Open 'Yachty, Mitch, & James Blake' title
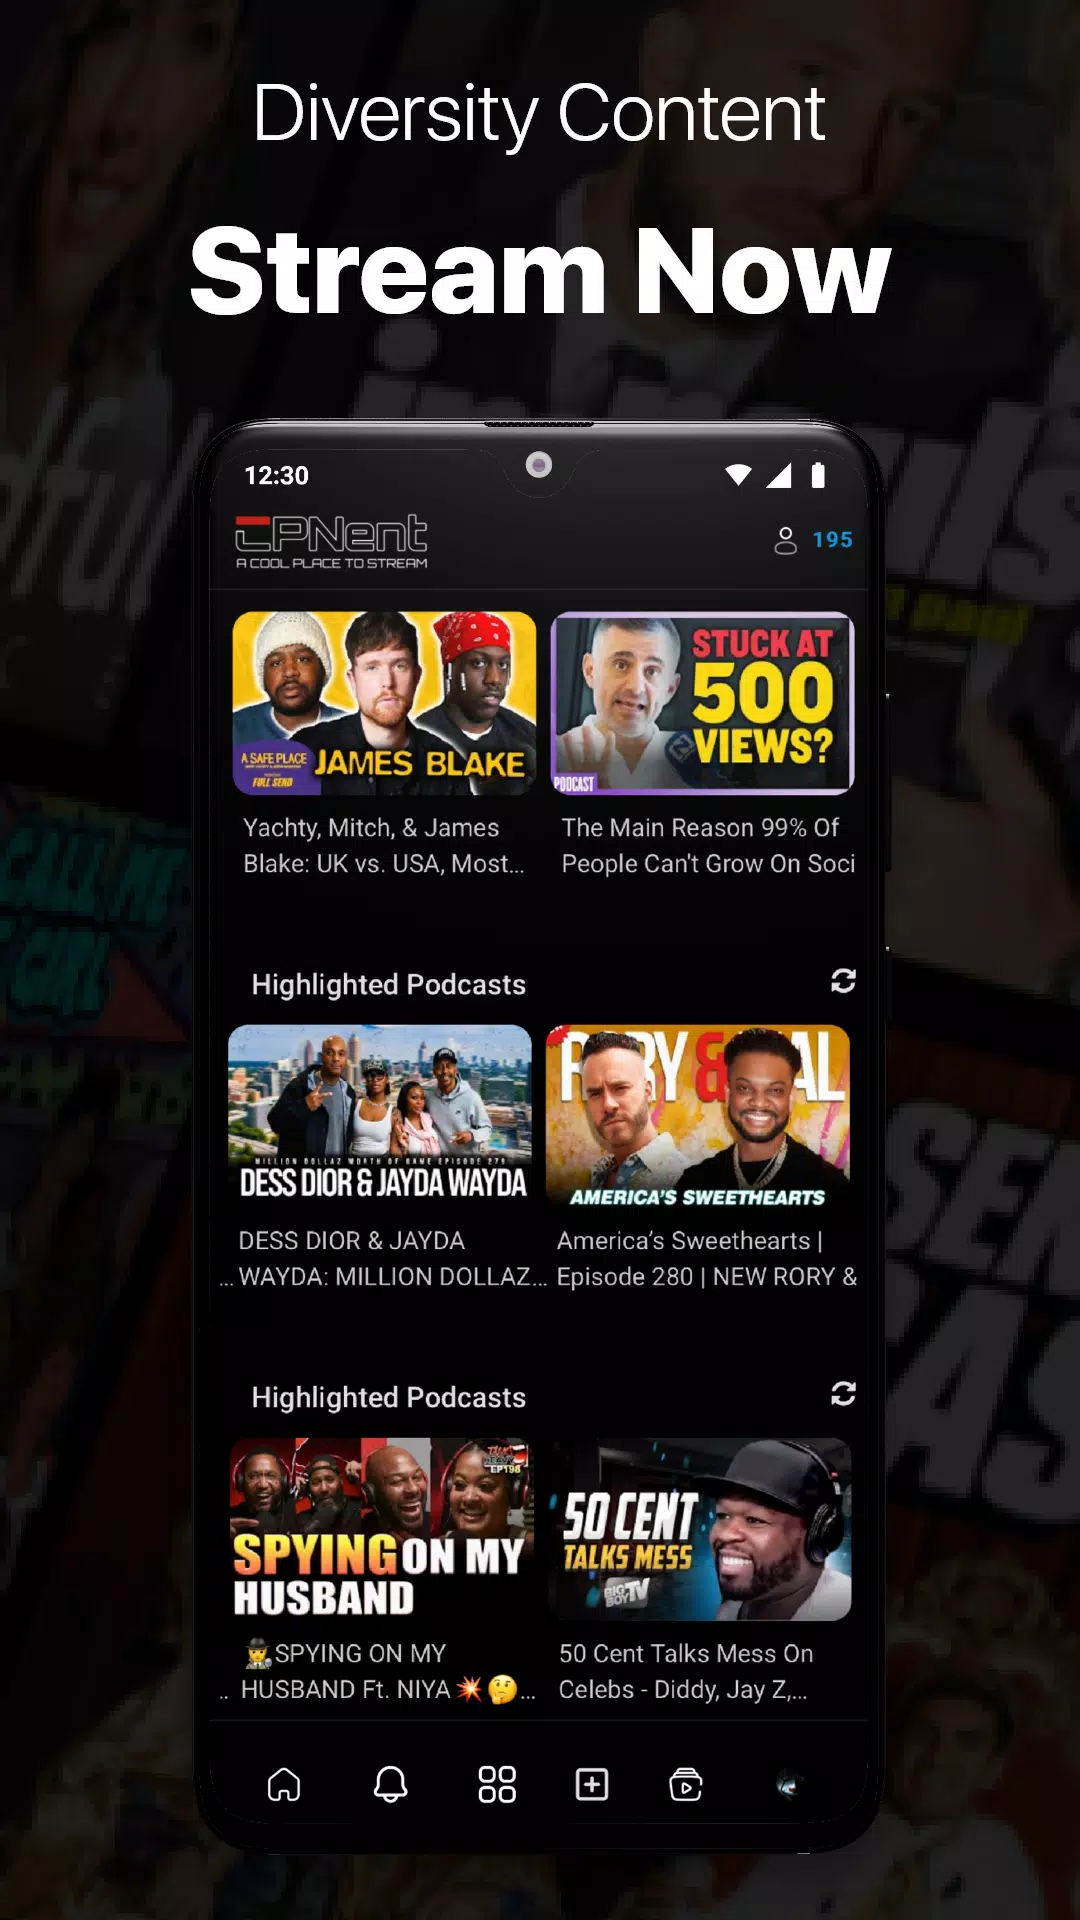1080x1920 pixels. pyautogui.click(x=384, y=846)
